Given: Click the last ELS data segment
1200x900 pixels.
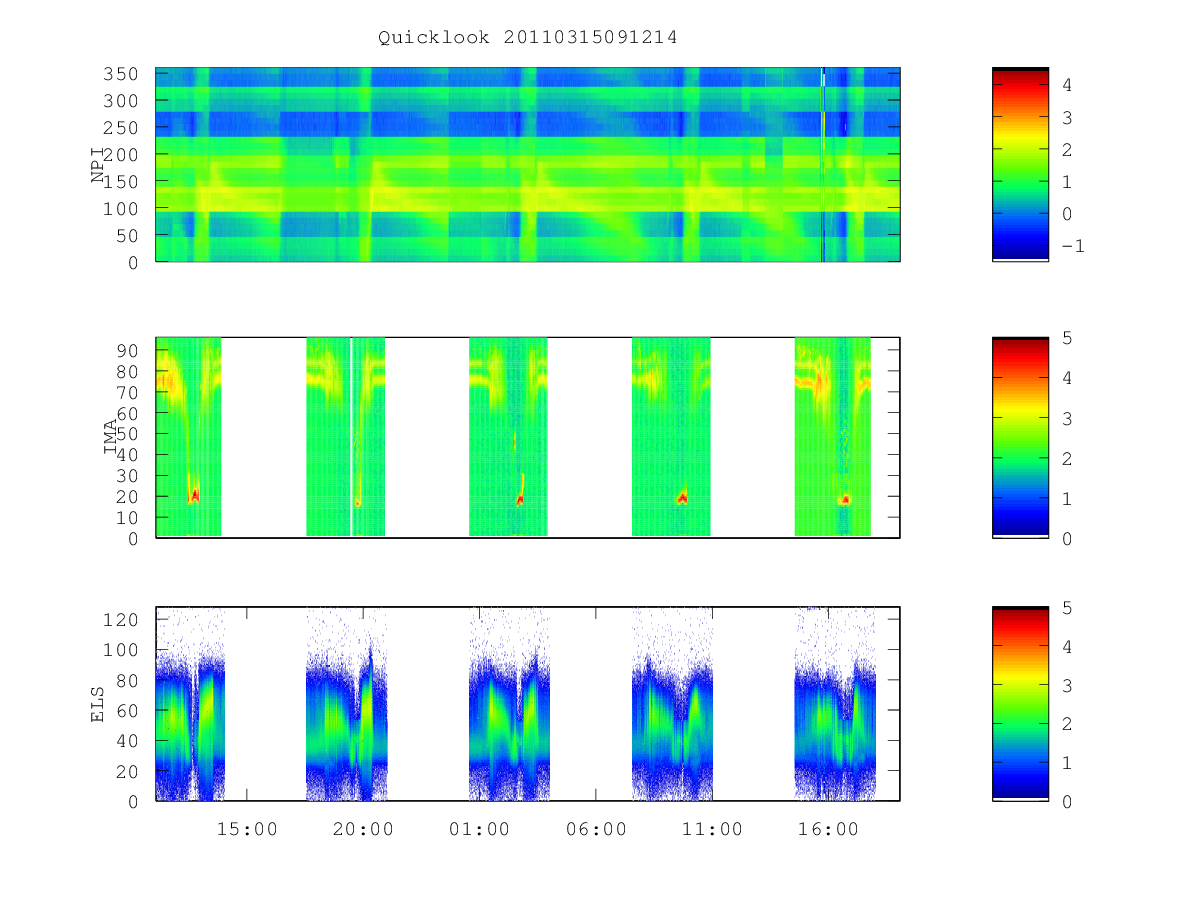Looking at the screenshot, I should pyautogui.click(x=835, y=703).
